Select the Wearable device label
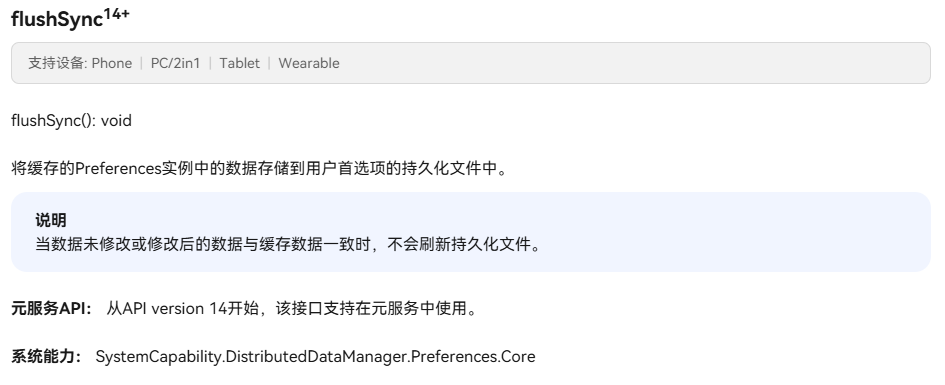 point(309,63)
